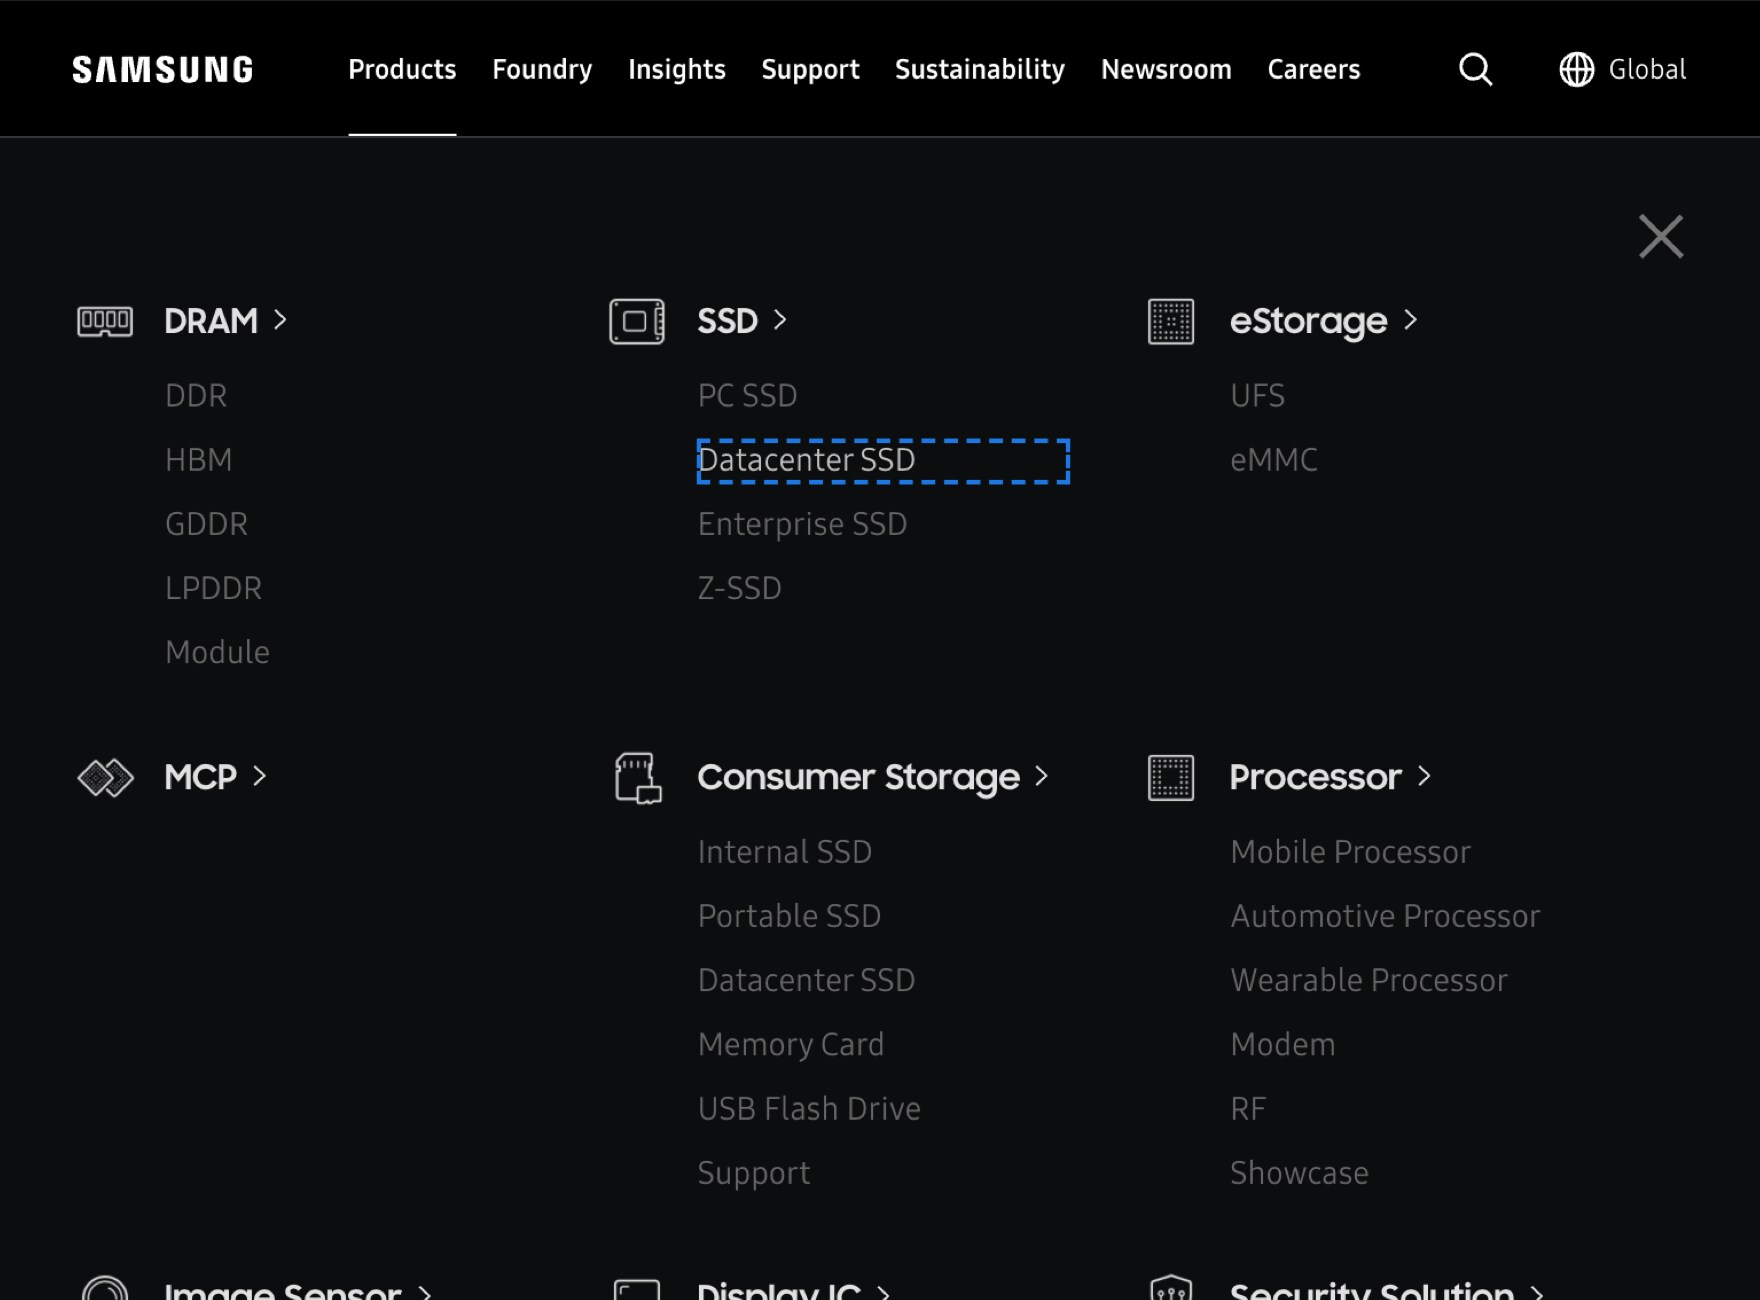Switch region via Global label
Image resolution: width=1760 pixels, height=1300 pixels.
click(x=1647, y=69)
